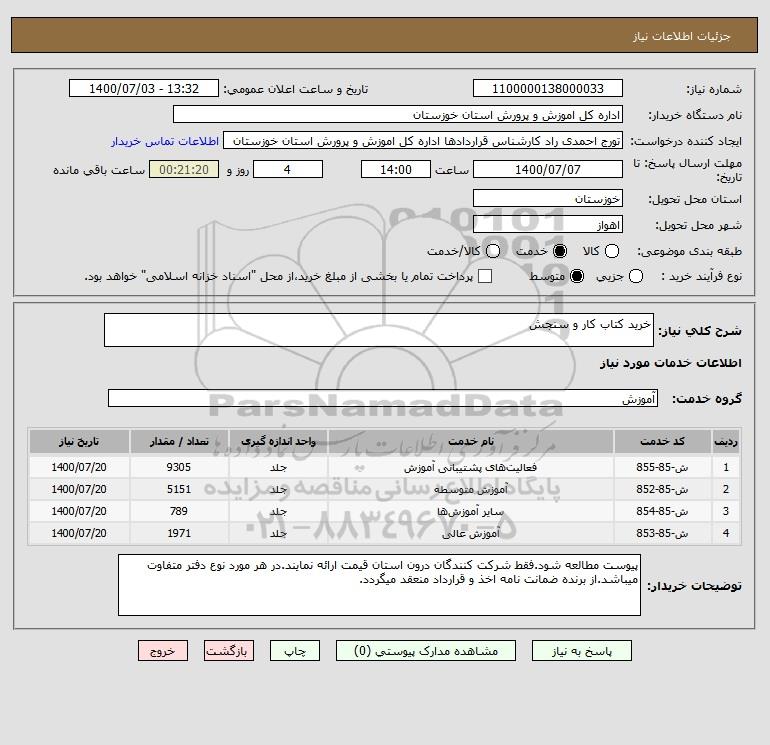Click service code ش-85-853
This screenshot has height=745, width=770.
[x=662, y=533]
